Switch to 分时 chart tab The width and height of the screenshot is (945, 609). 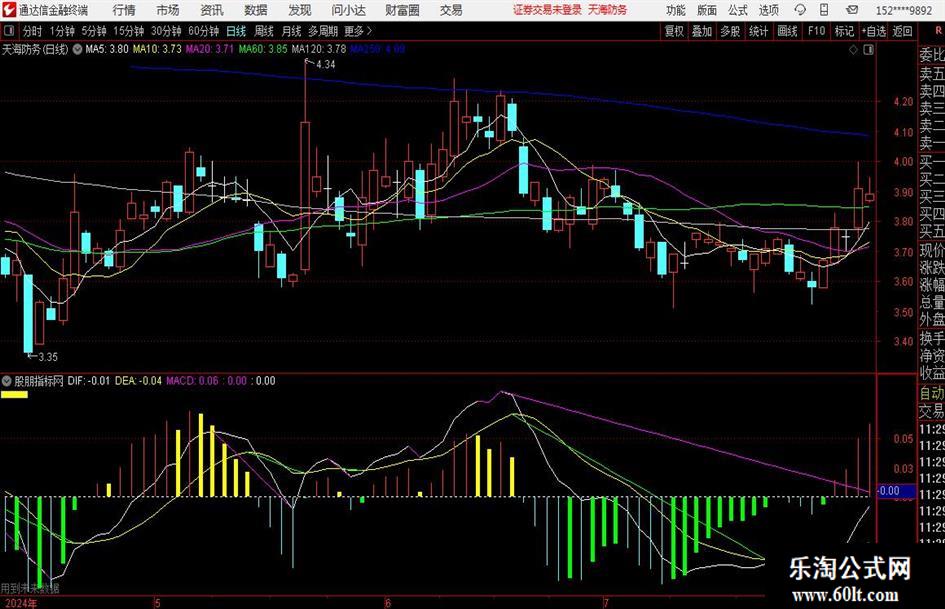(x=32, y=31)
